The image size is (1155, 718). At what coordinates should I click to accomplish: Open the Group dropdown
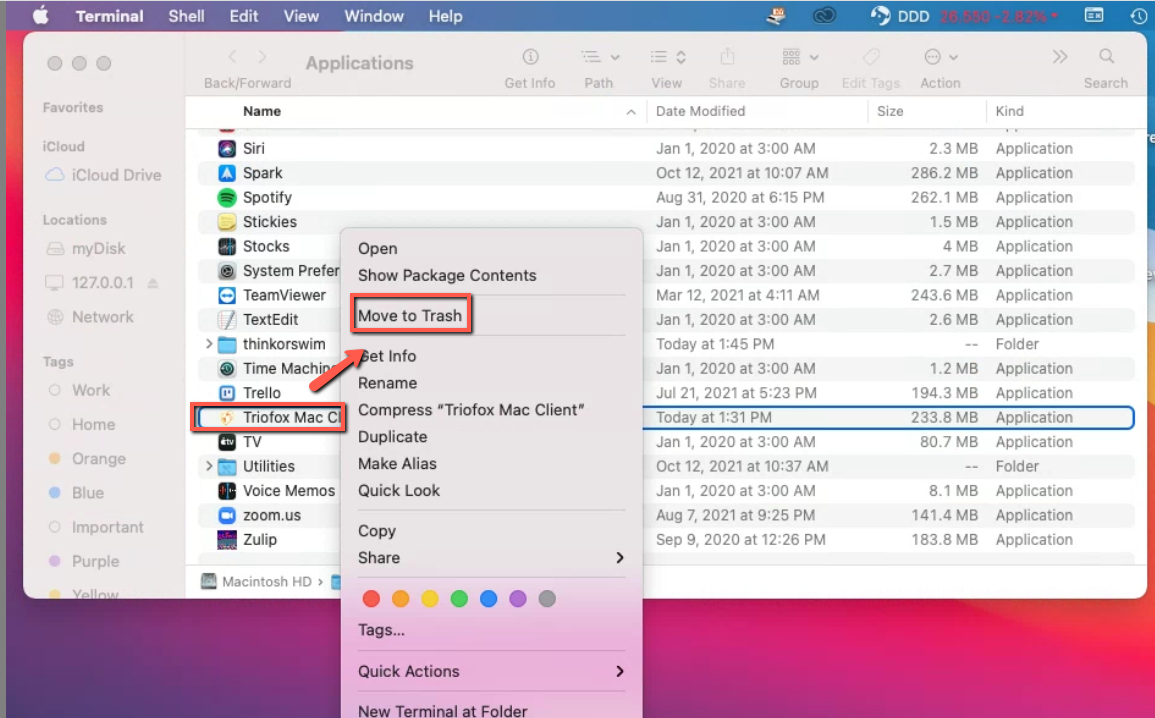click(800, 57)
